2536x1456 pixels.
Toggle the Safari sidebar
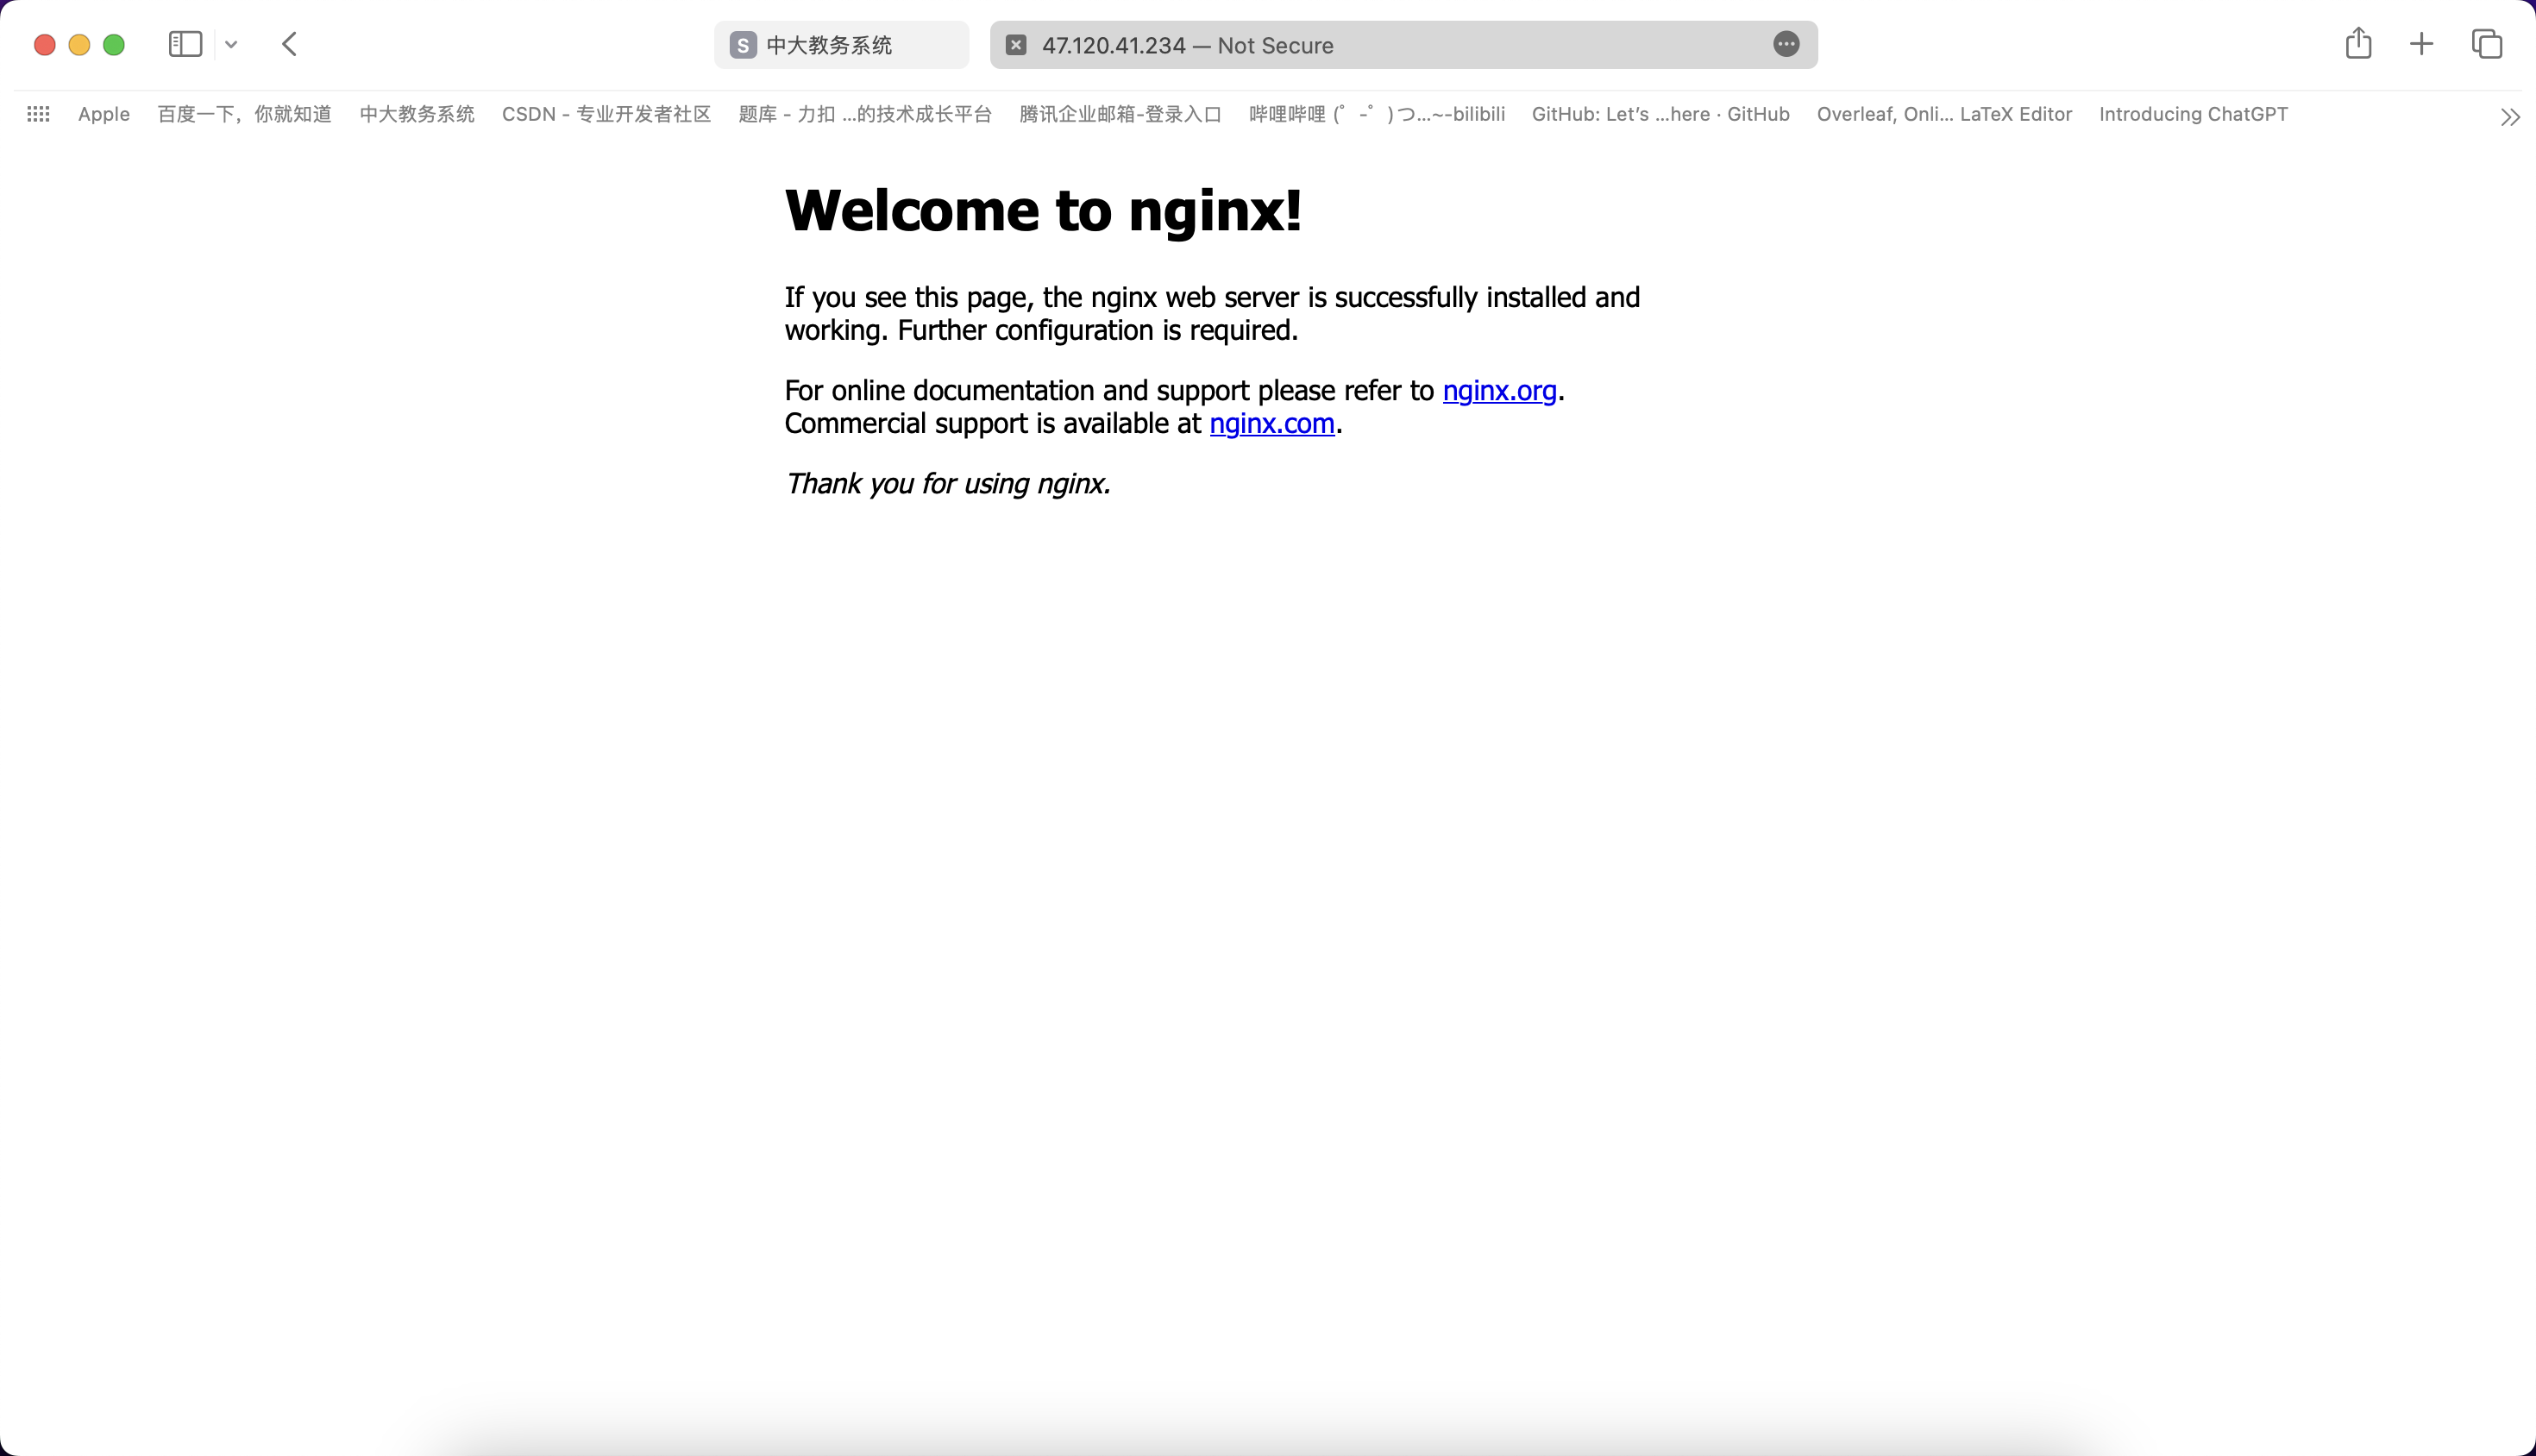click(185, 44)
